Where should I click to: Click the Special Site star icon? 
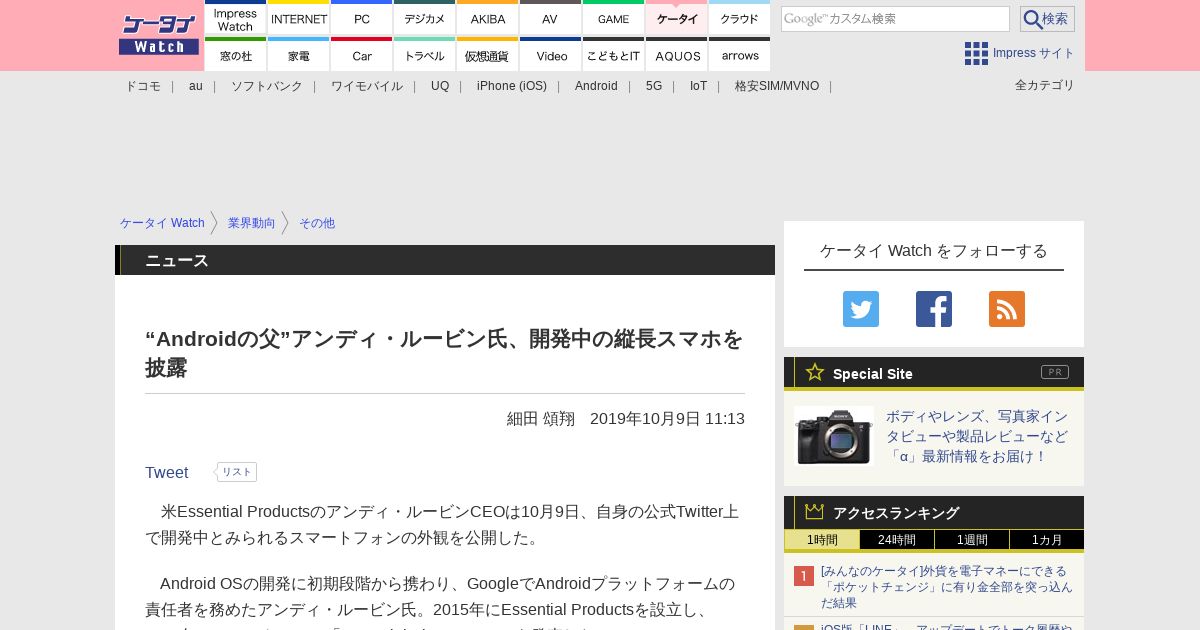tap(815, 372)
